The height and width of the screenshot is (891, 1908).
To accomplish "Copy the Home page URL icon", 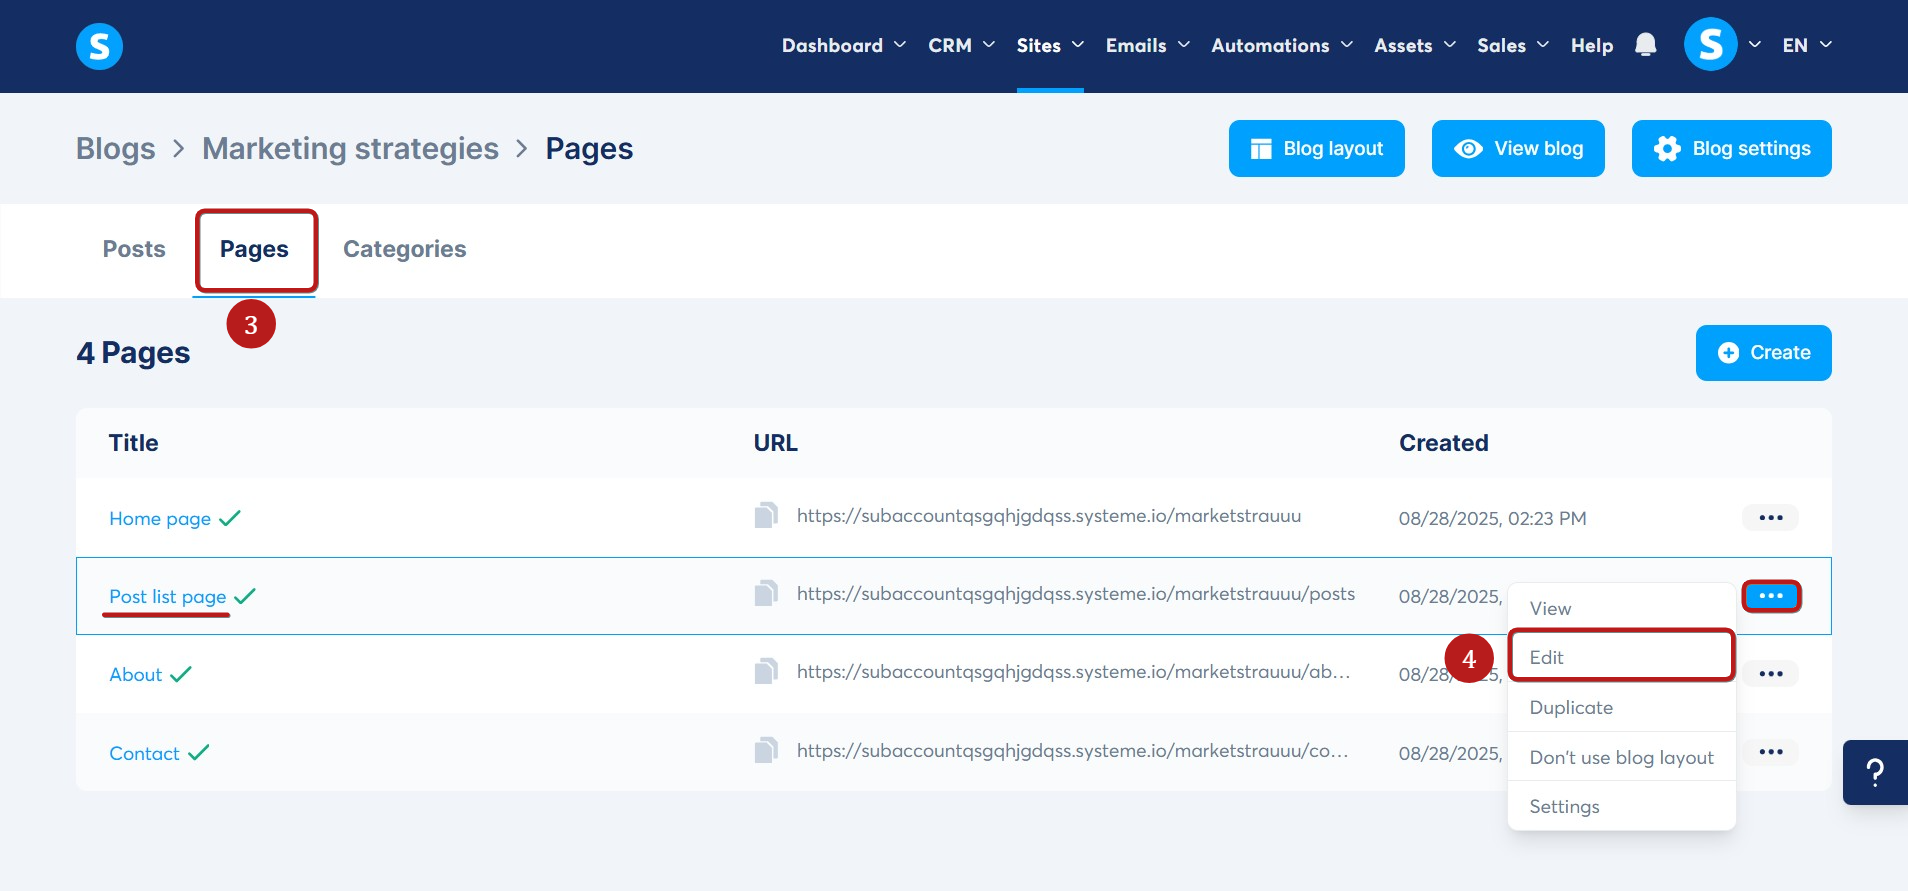I will 766,516.
